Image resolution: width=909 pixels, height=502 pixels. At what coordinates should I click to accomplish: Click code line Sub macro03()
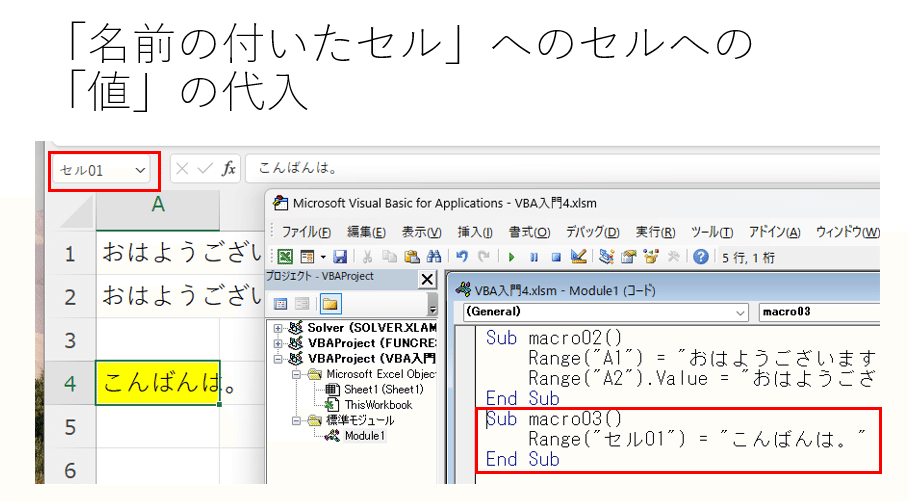coord(554,419)
